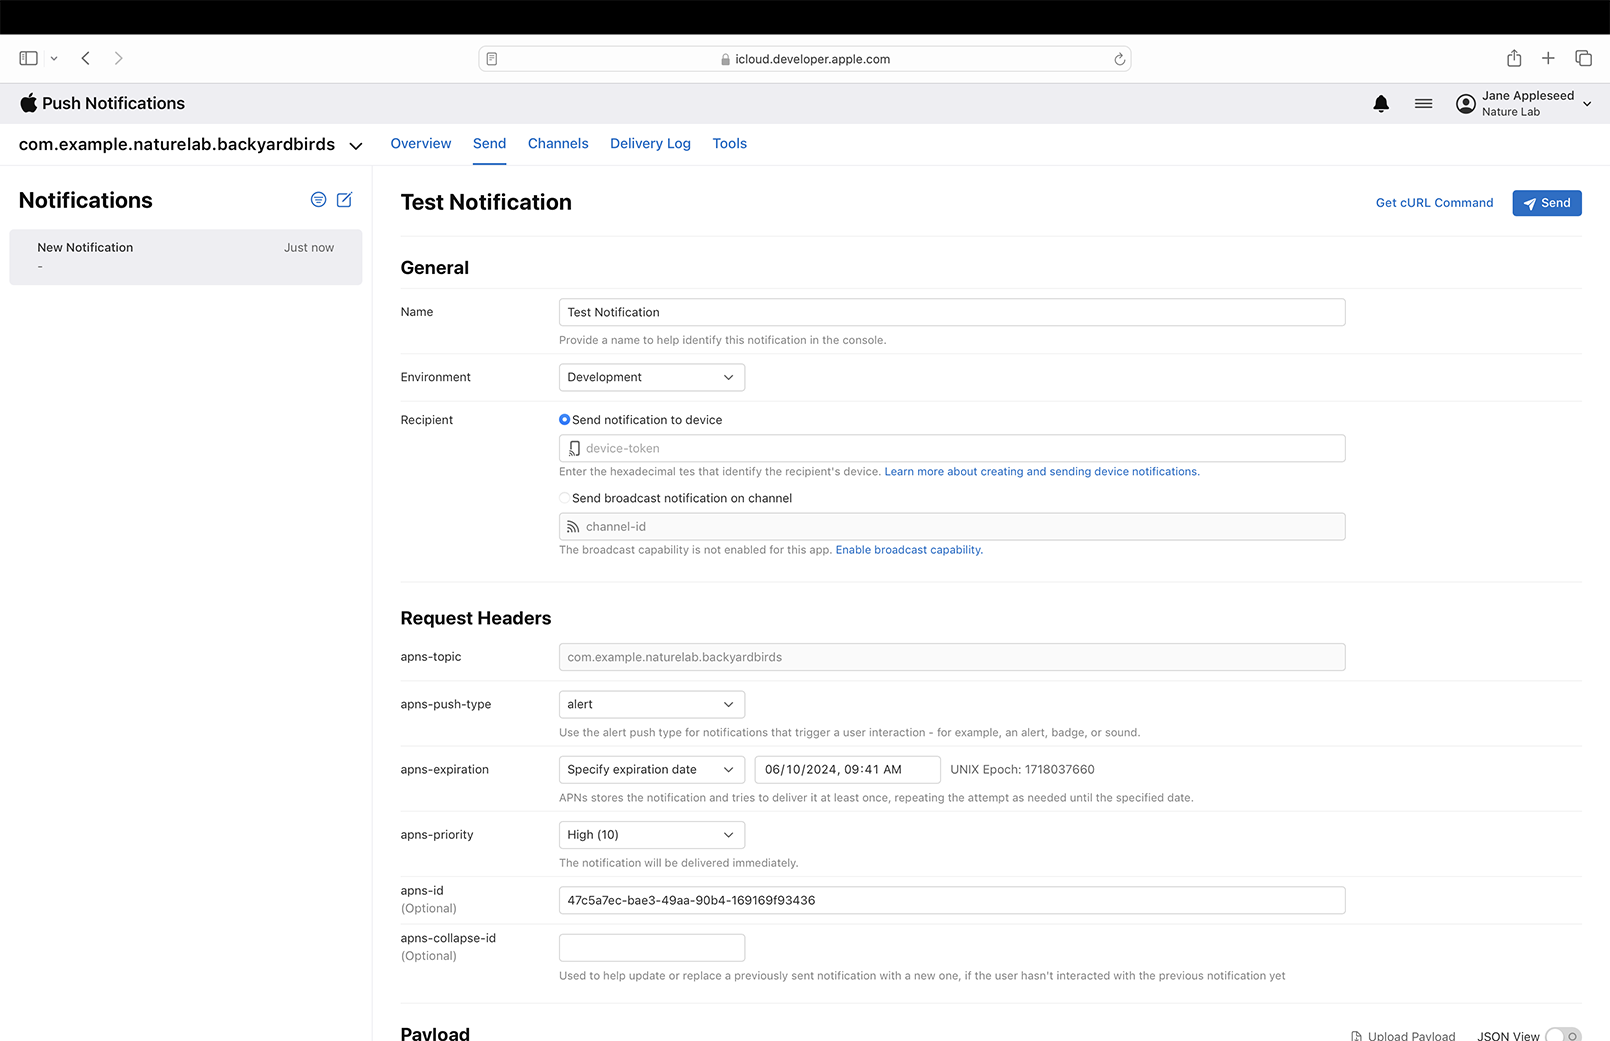Image resolution: width=1610 pixels, height=1041 pixels.
Task: Click Enable broadcast capability link
Action: point(907,549)
